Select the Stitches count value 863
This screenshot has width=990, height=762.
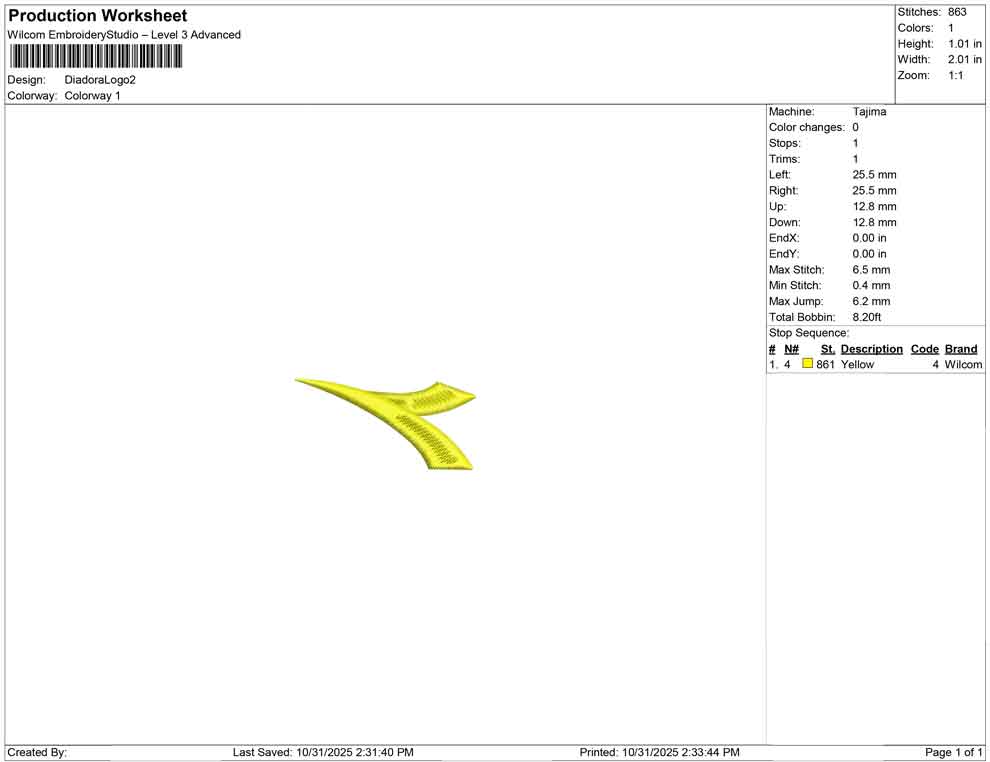pyautogui.click(x=956, y=12)
